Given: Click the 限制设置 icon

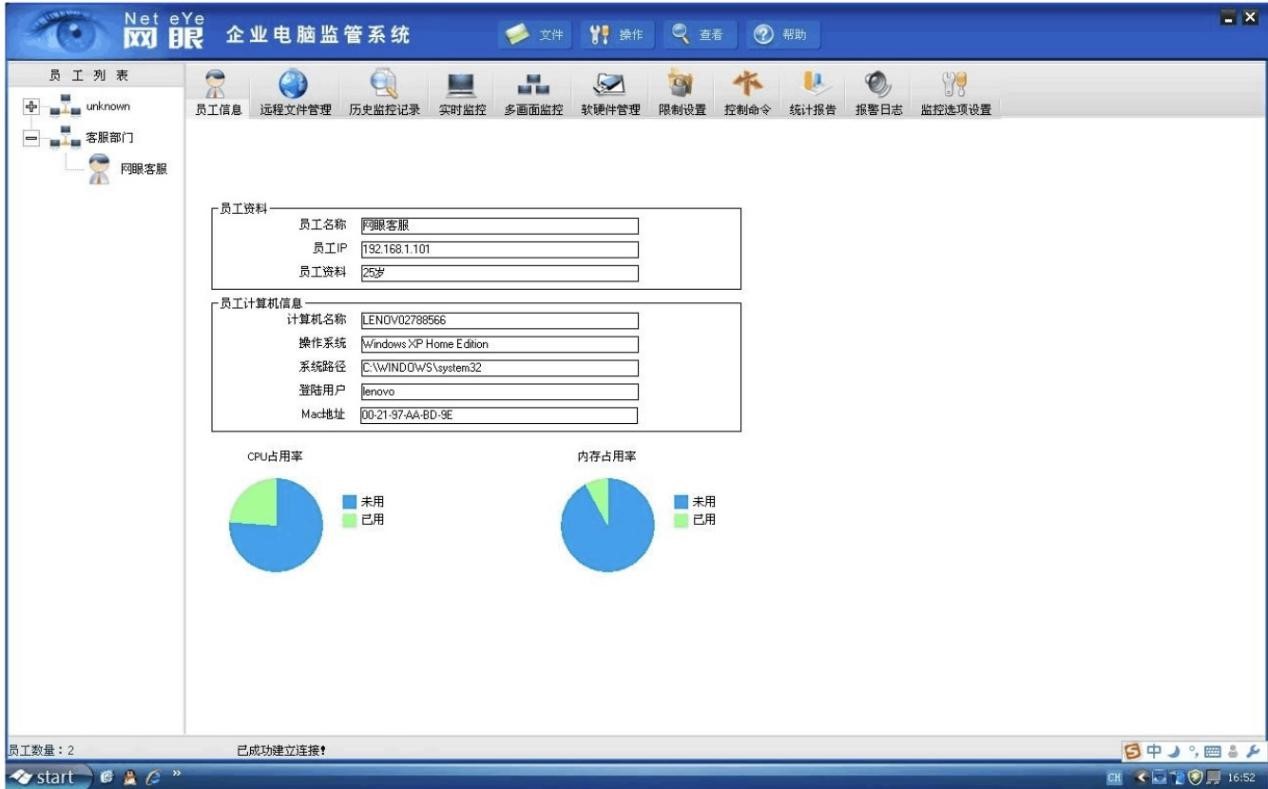Looking at the screenshot, I should pyautogui.click(x=682, y=85).
